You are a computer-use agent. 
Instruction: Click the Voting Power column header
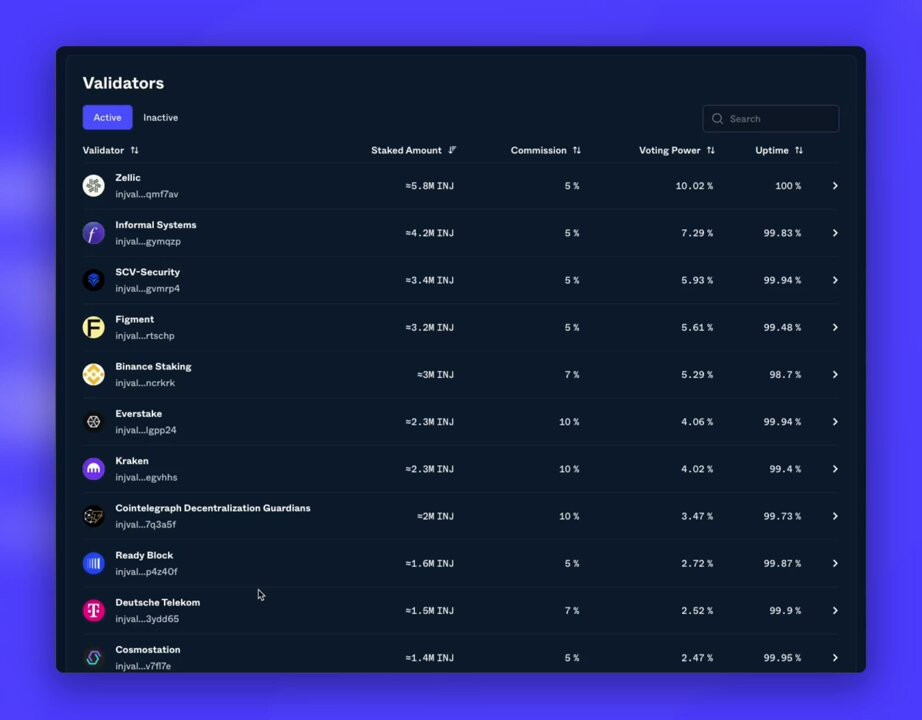tap(670, 151)
